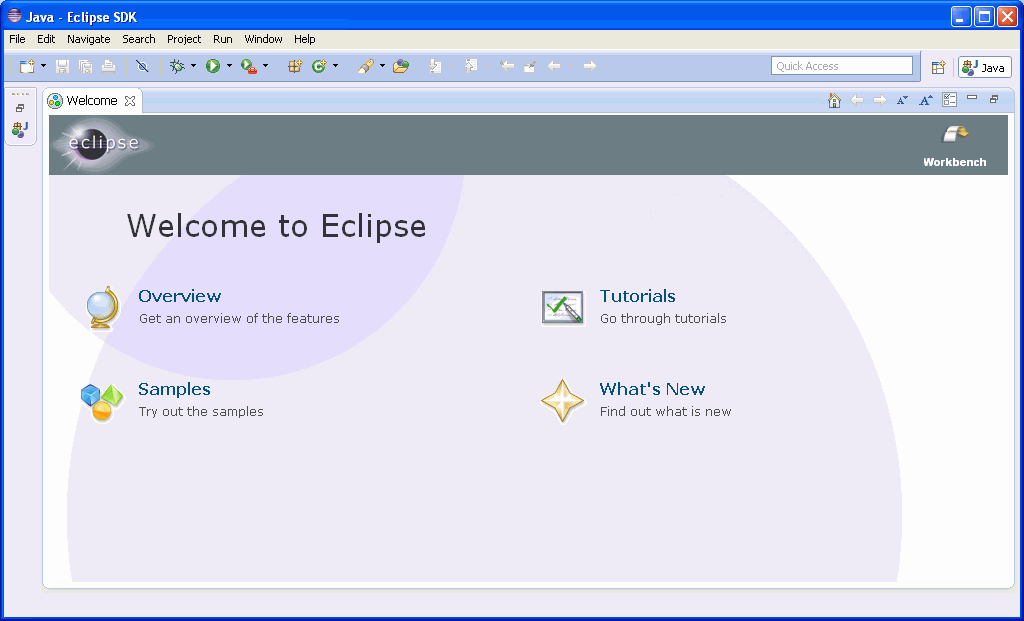Open the New wizard dropdown arrow
Screen dimensions: 1024x621
pos(43,66)
